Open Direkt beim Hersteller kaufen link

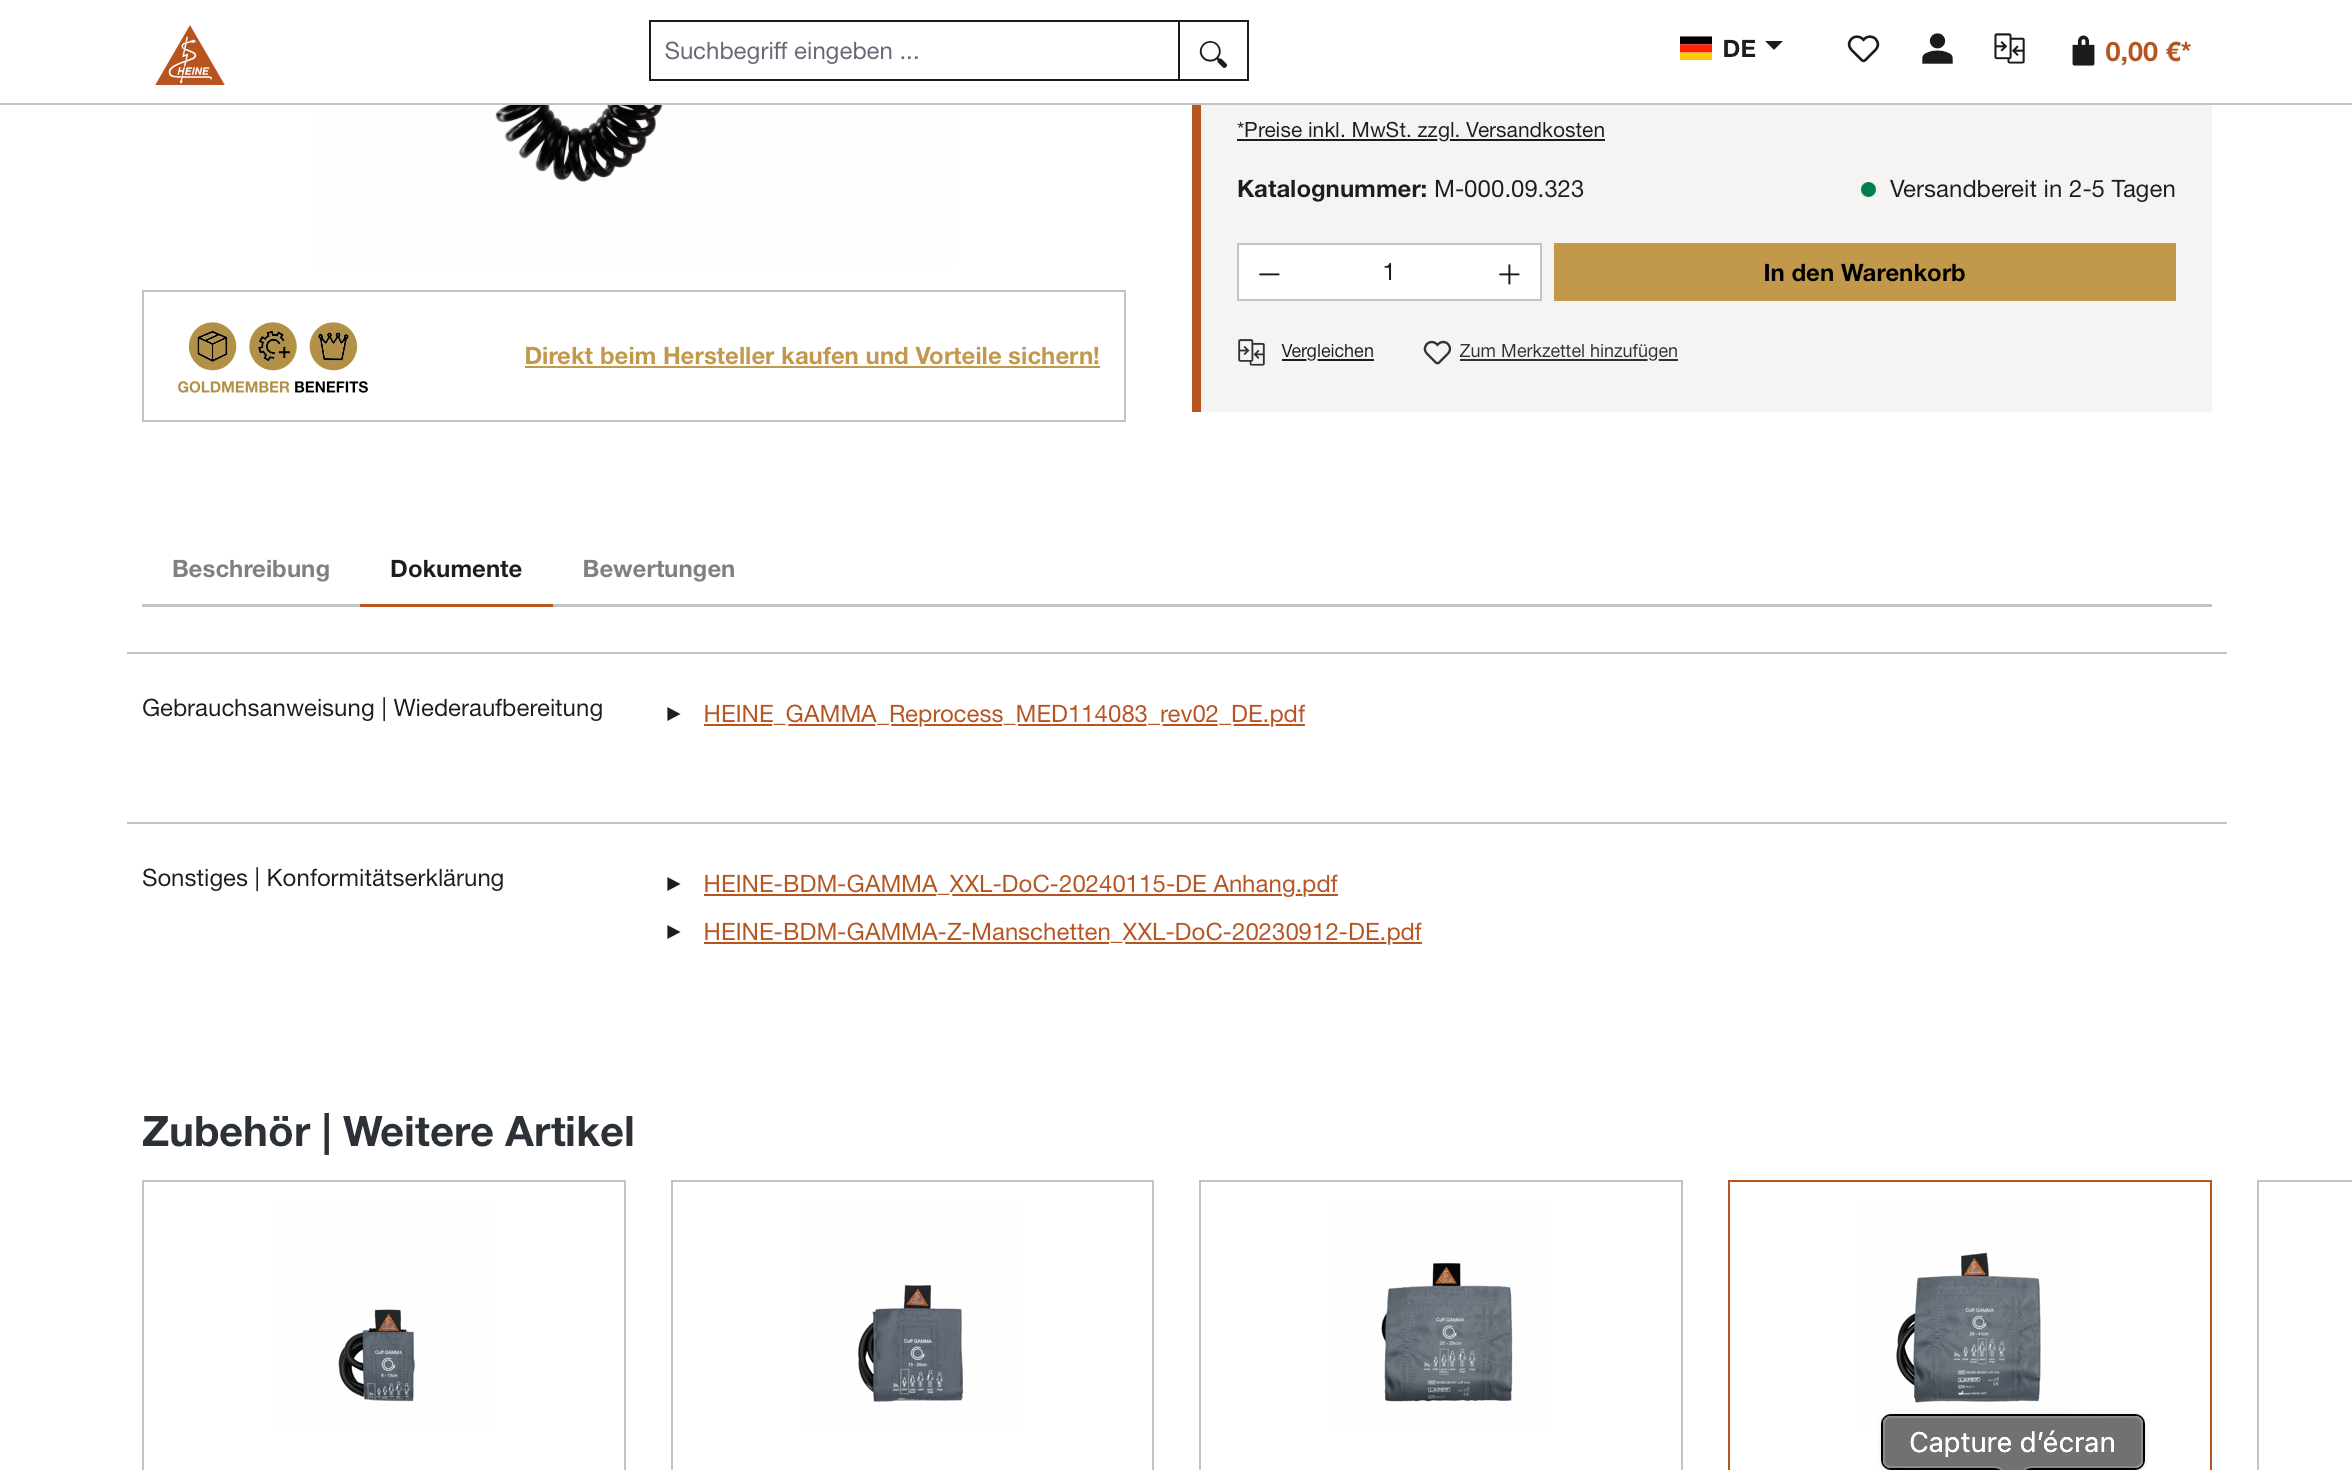[x=812, y=356]
